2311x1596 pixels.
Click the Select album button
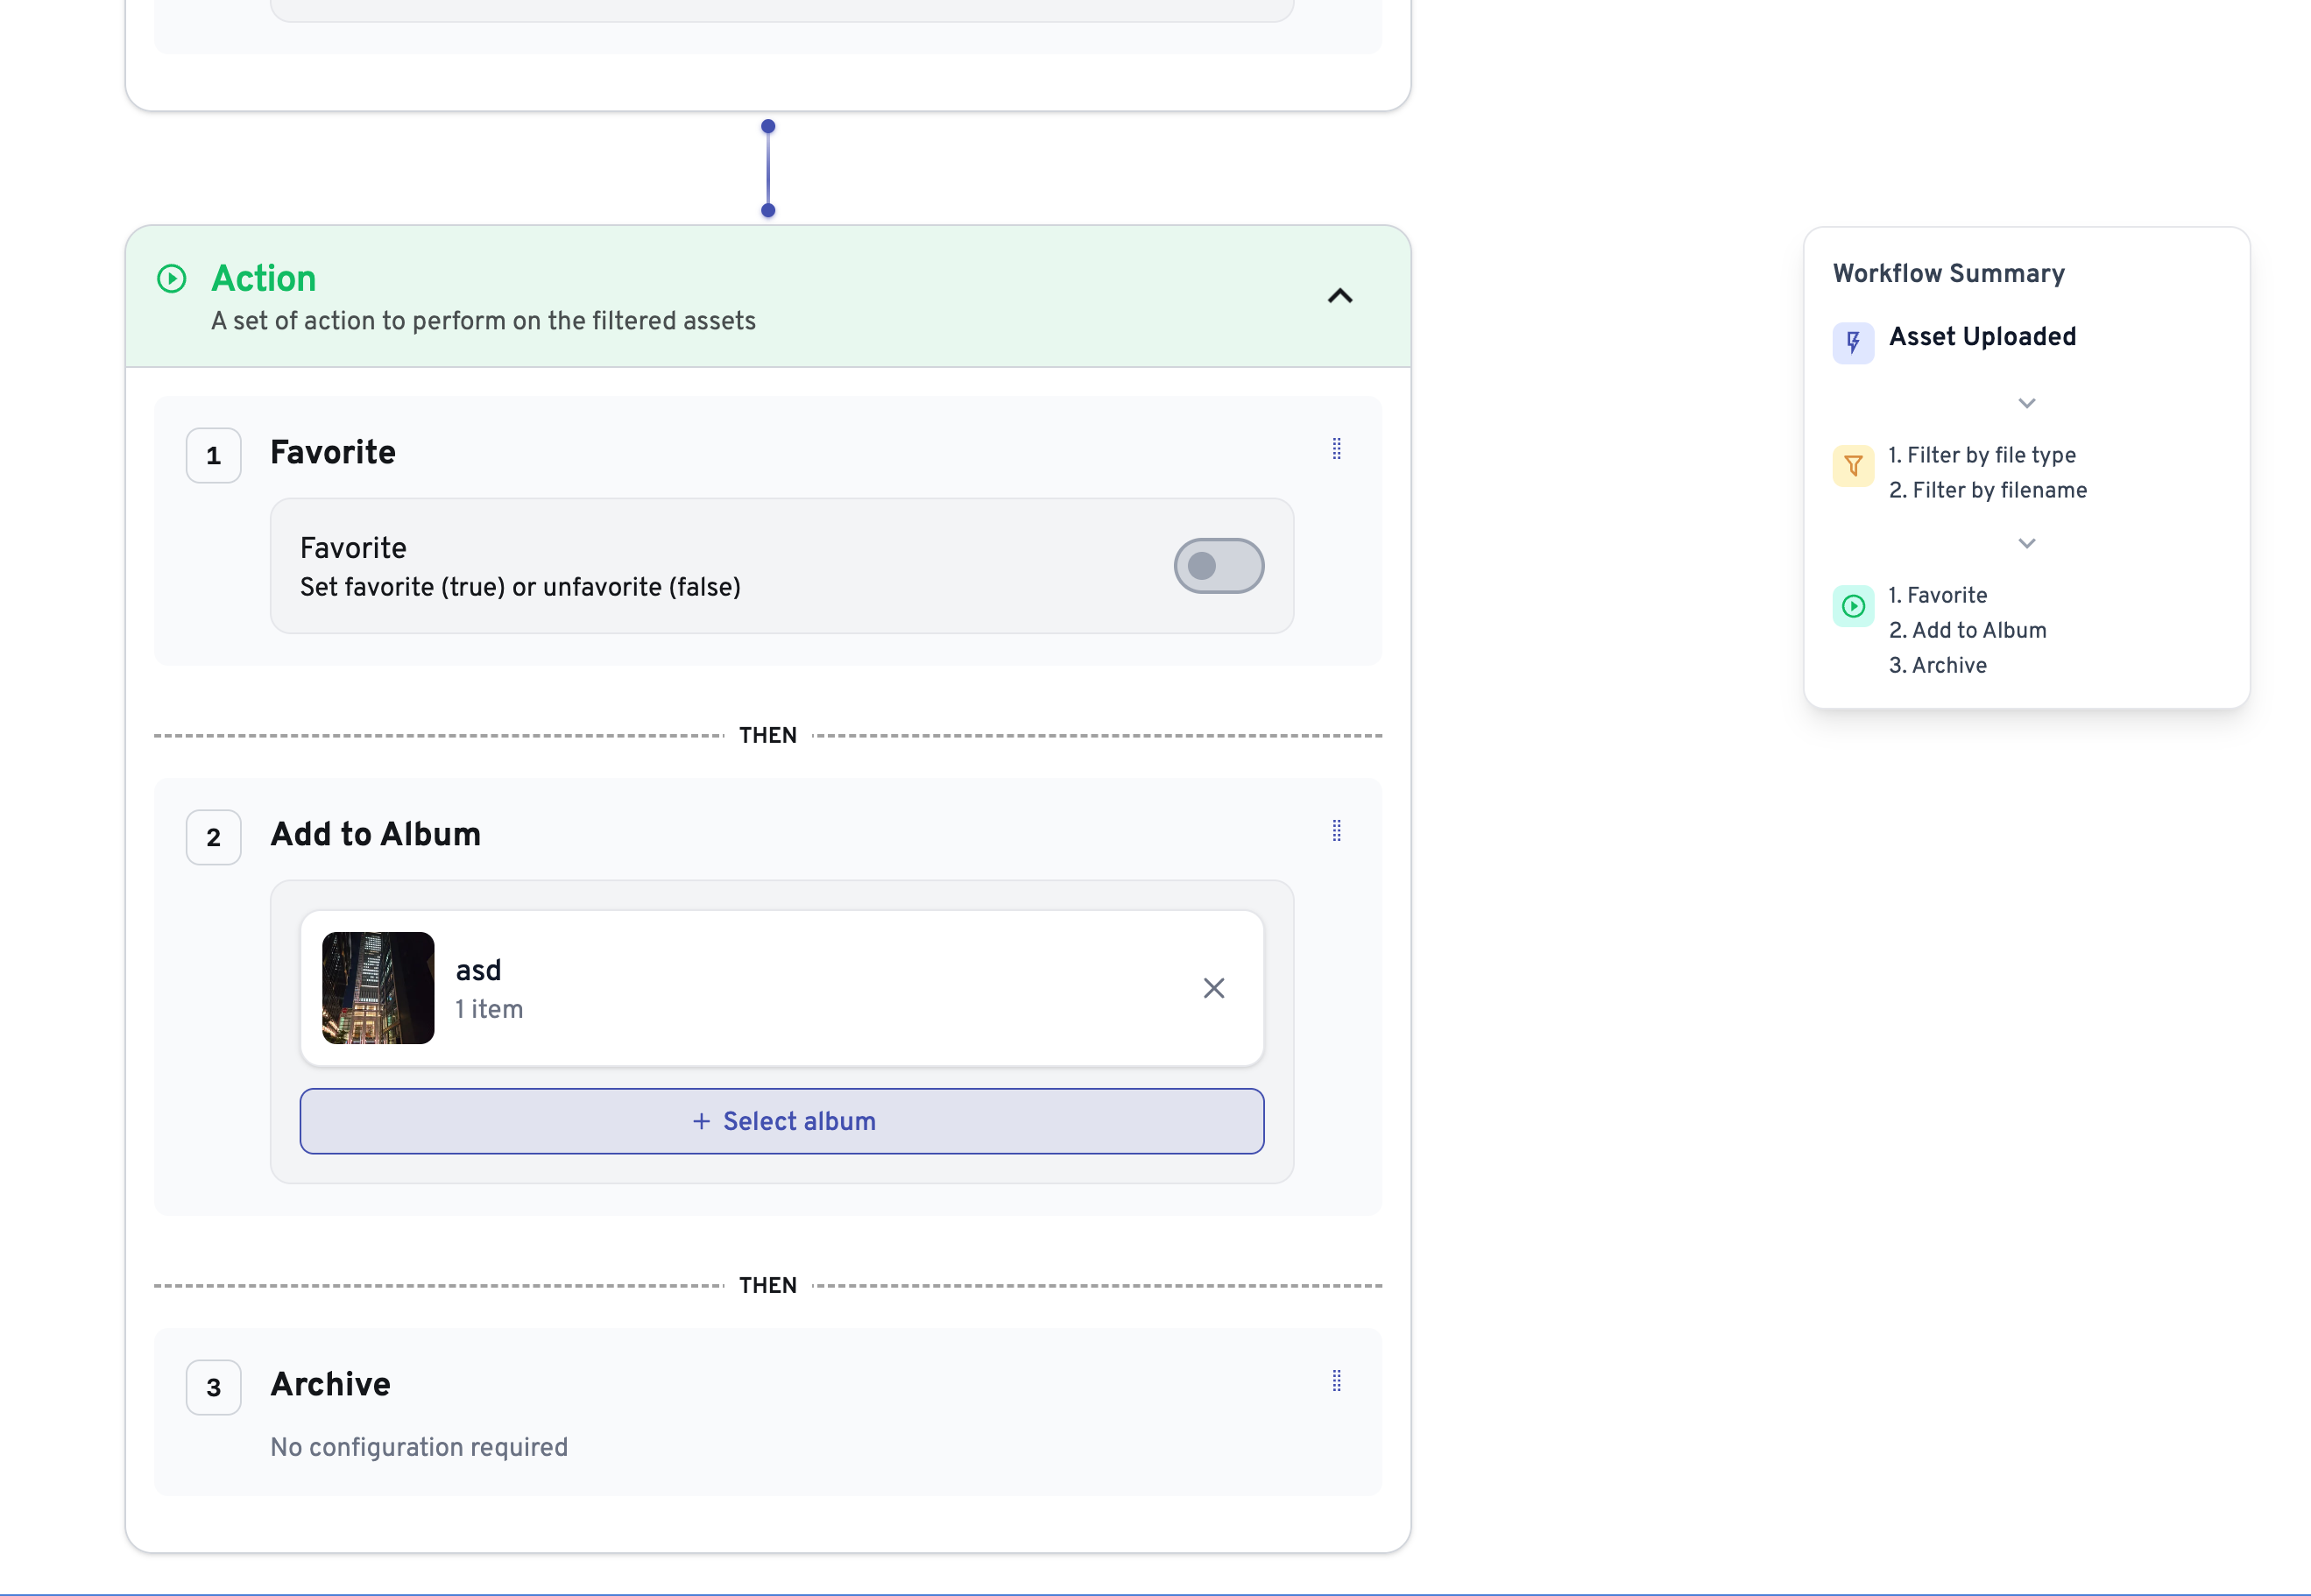(781, 1121)
